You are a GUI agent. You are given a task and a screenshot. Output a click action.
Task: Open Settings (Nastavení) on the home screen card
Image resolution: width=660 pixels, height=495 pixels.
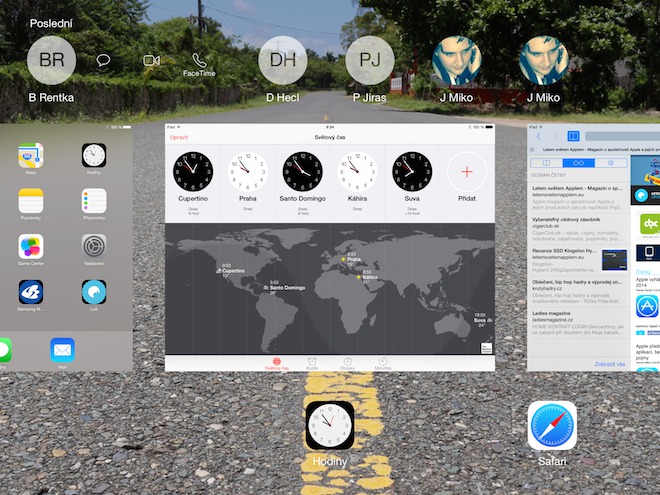tap(94, 246)
